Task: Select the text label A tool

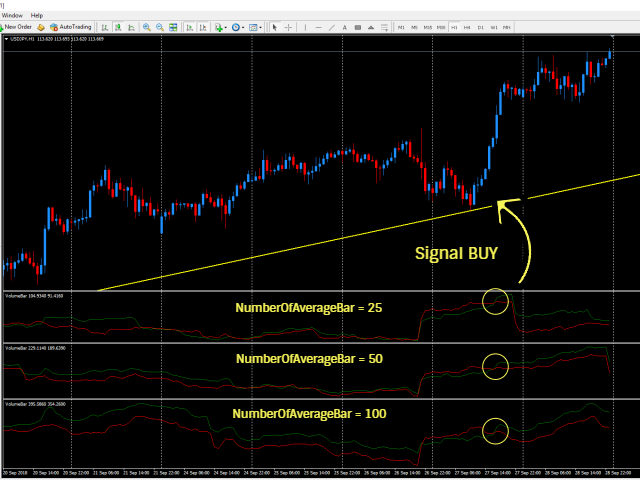Action: 344,27
